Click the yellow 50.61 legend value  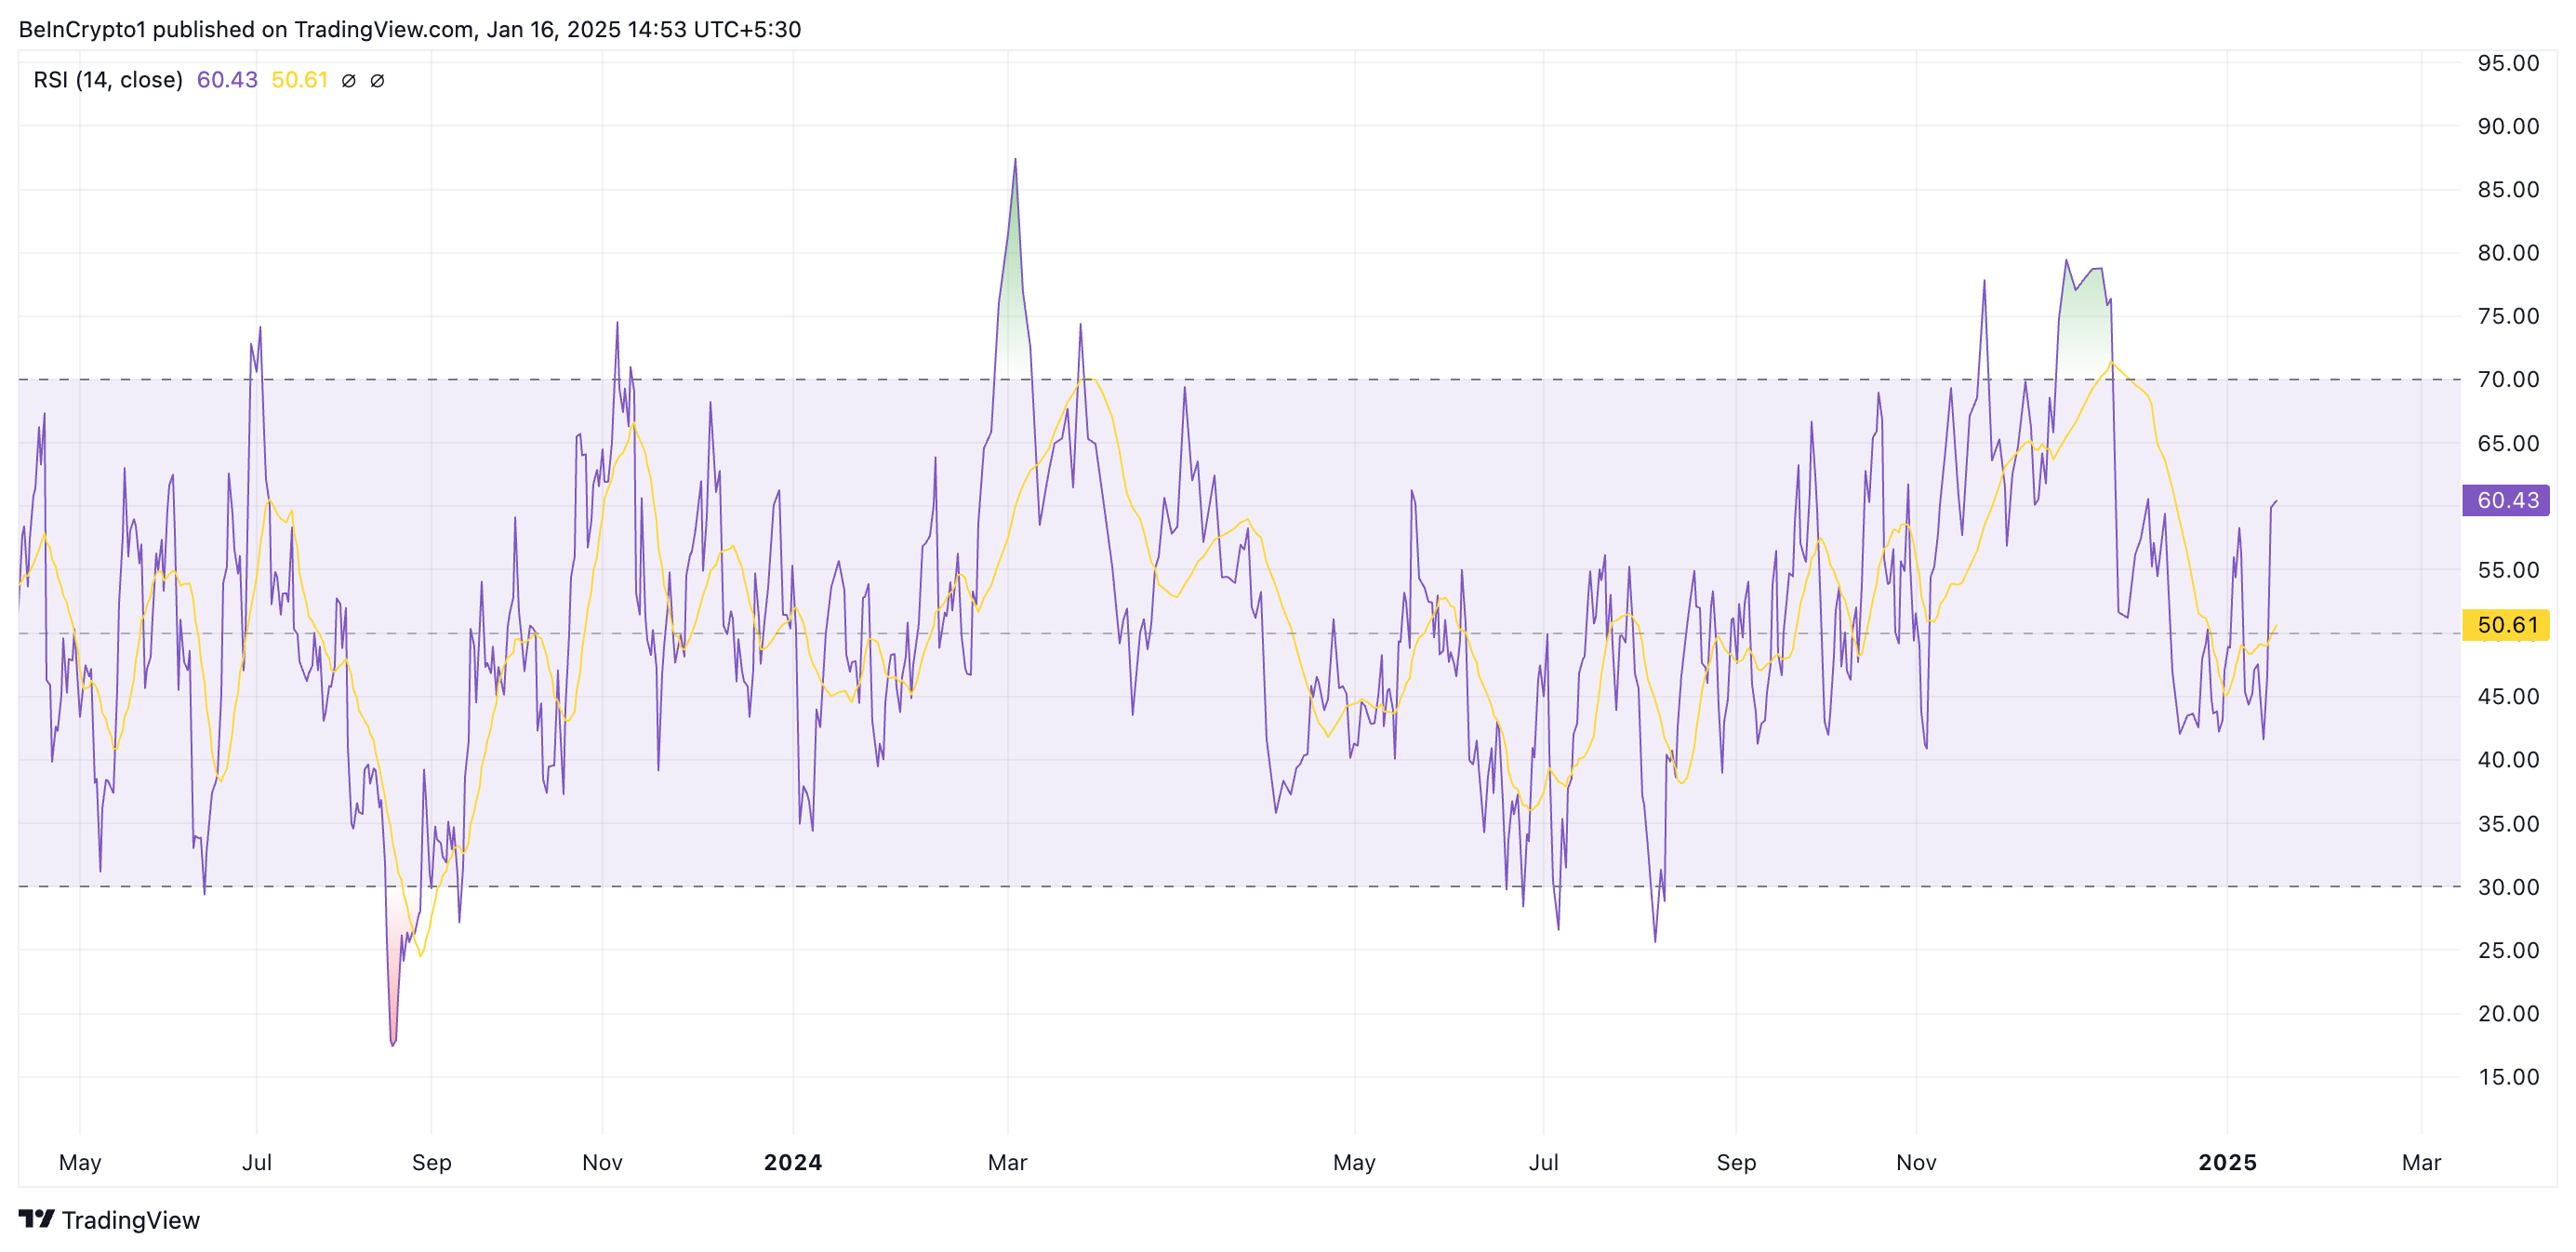299,80
